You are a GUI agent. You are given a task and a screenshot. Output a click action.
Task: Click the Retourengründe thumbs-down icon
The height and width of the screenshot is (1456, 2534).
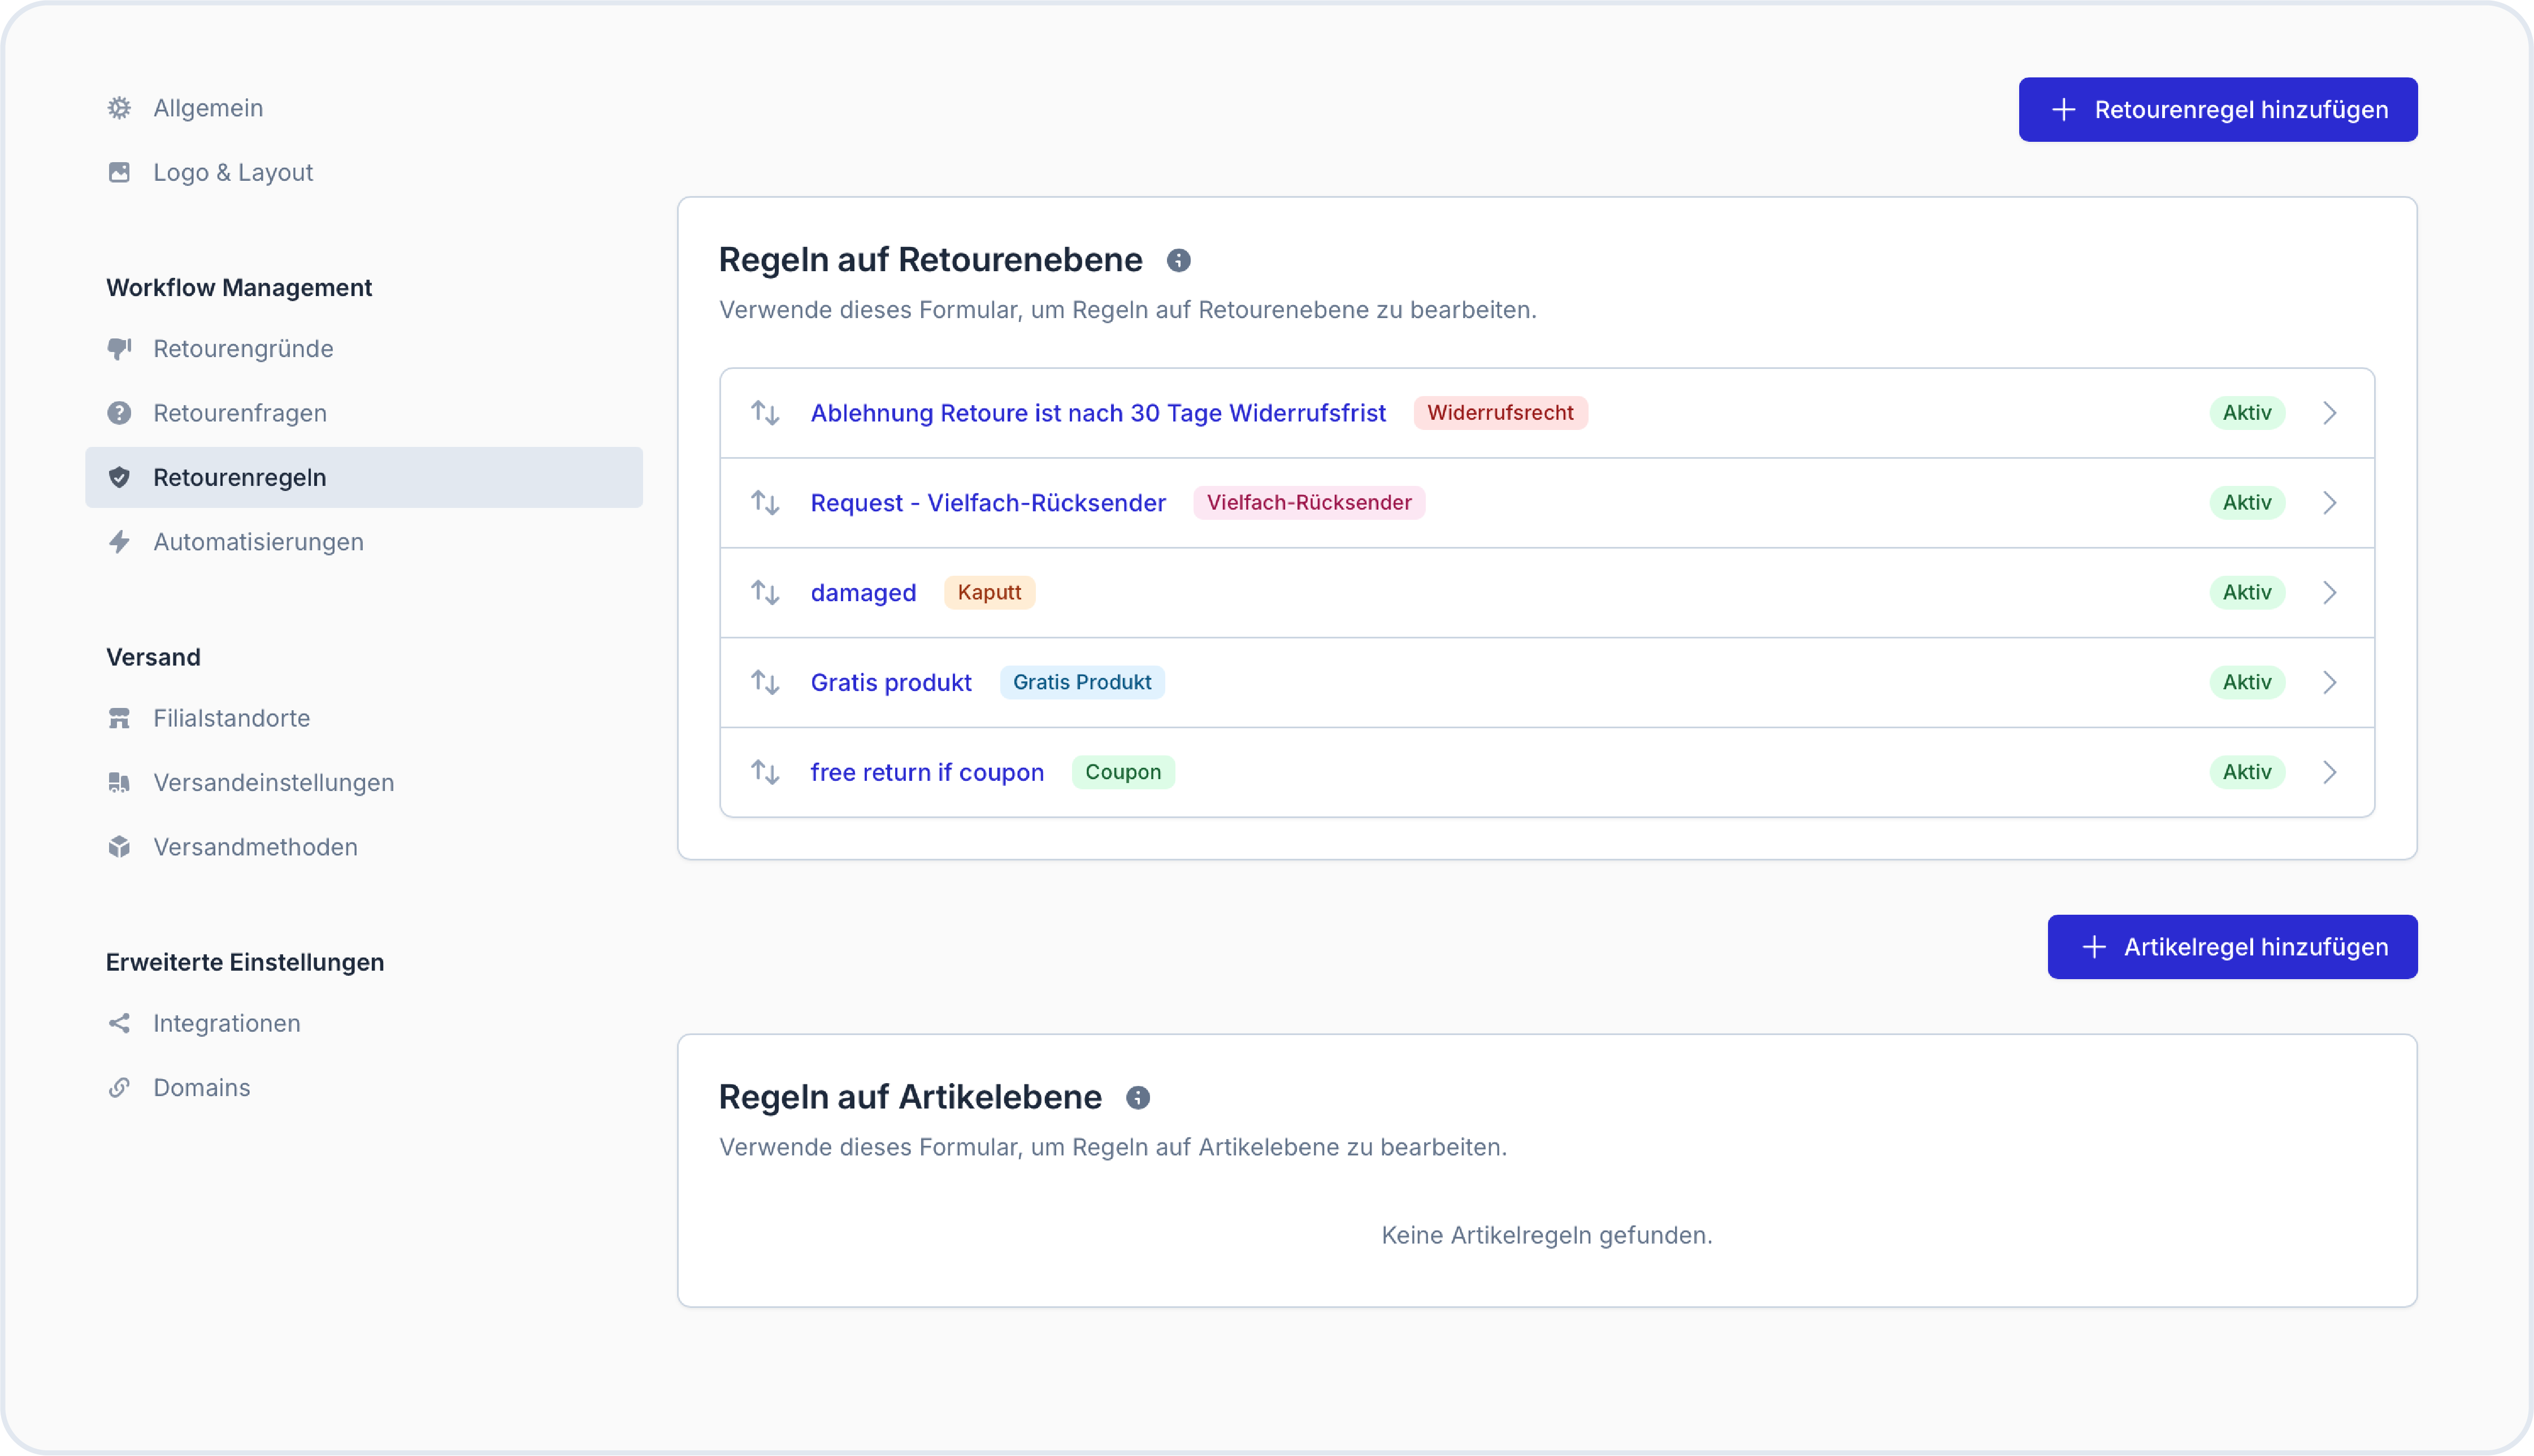(119, 349)
